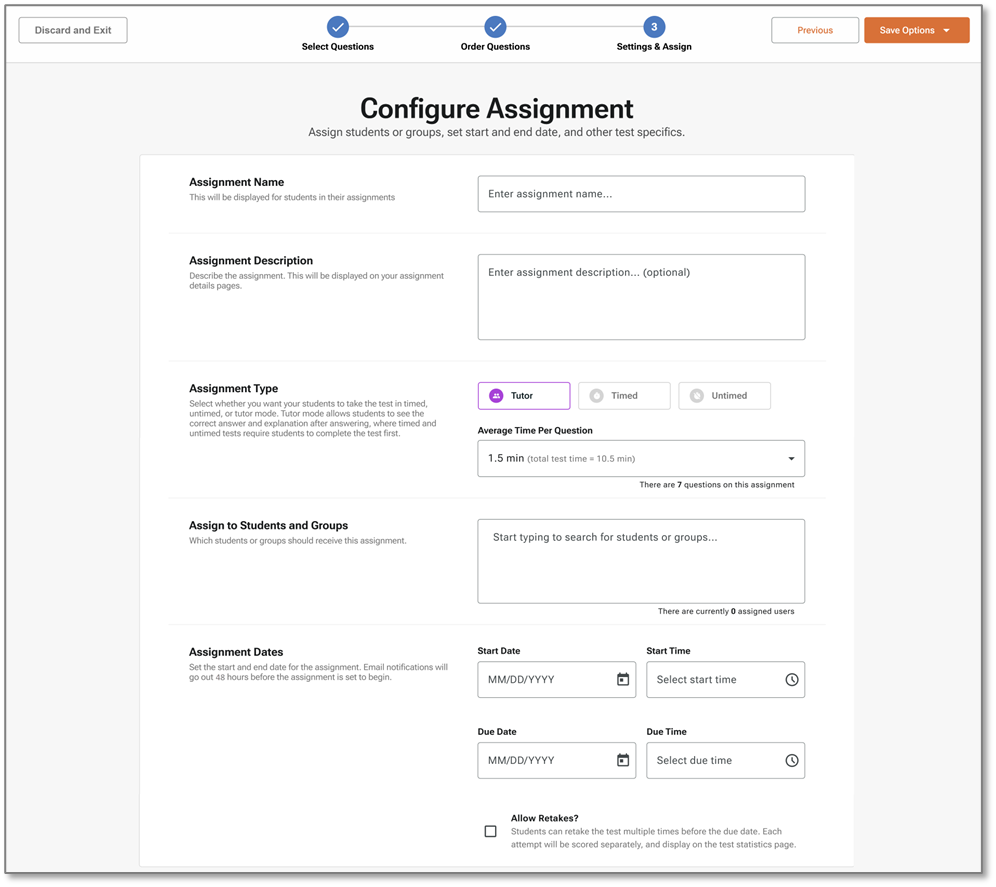Click the Due Time clock icon

tap(791, 761)
